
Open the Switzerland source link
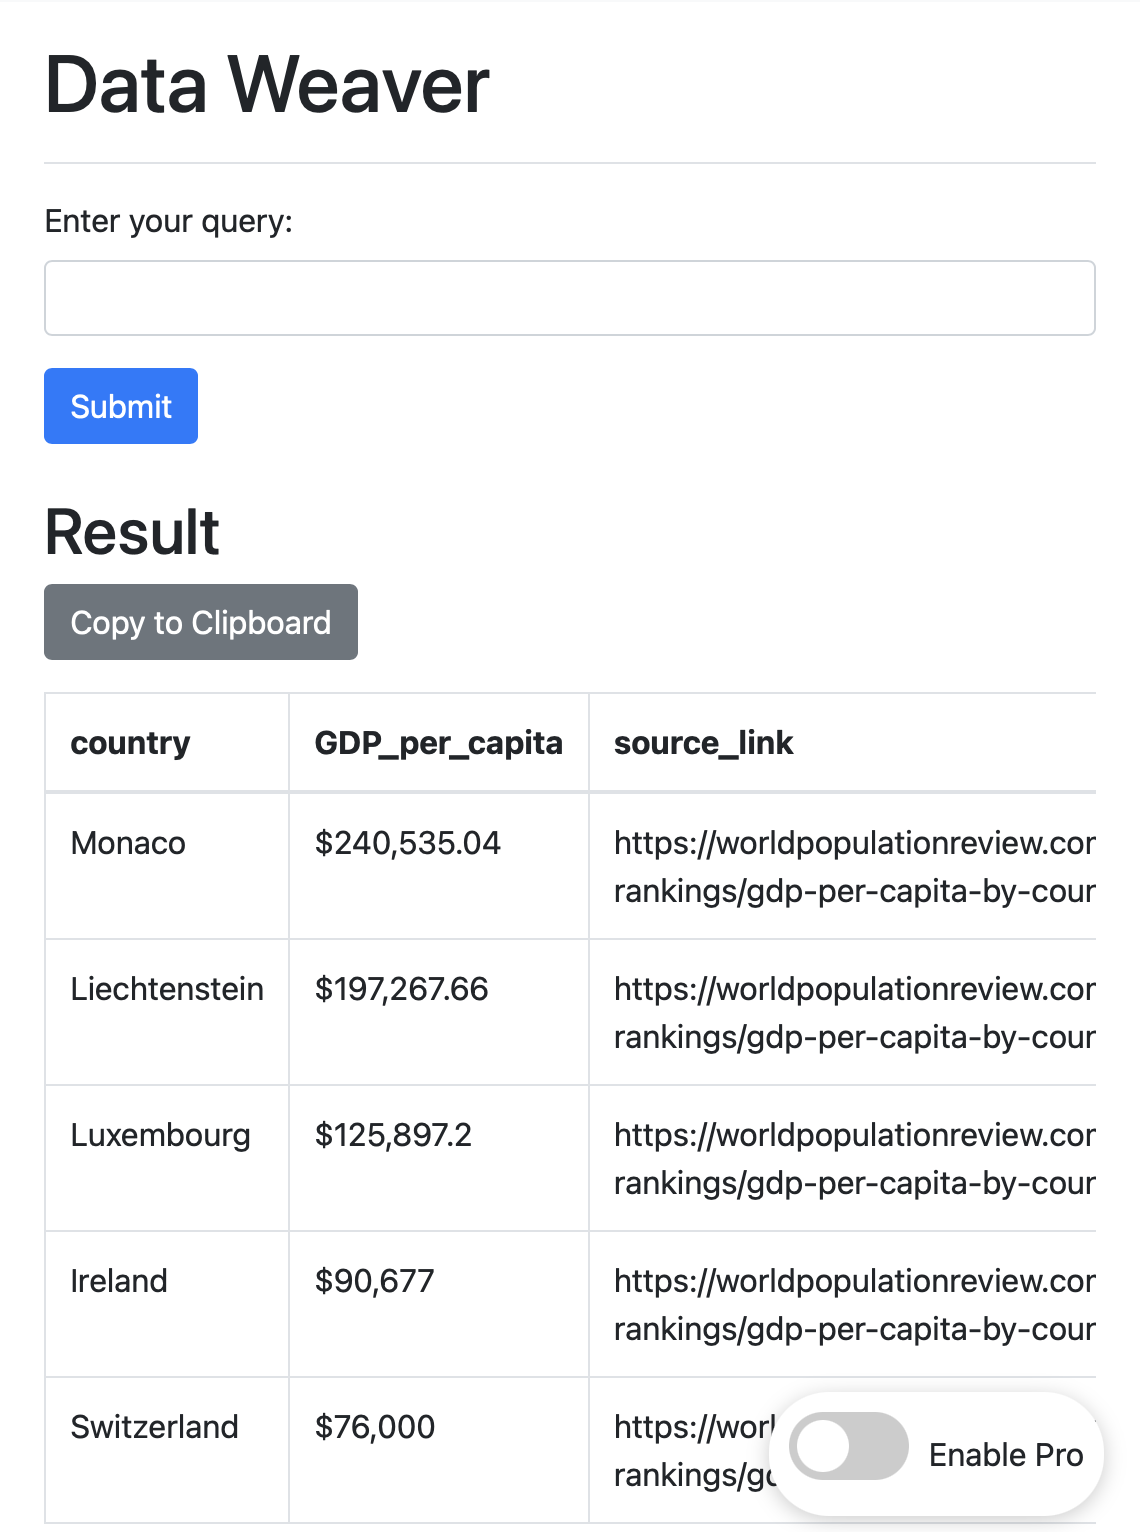pyautogui.click(x=694, y=1450)
